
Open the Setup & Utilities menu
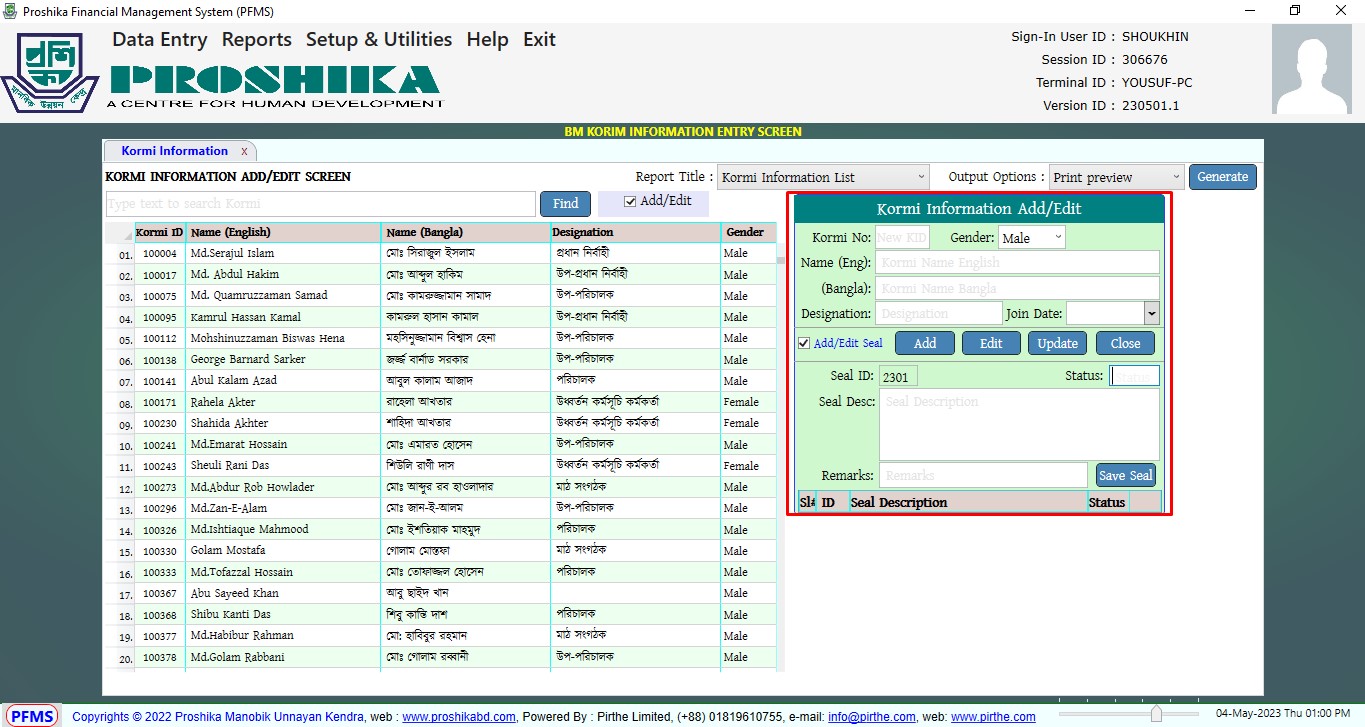point(379,40)
